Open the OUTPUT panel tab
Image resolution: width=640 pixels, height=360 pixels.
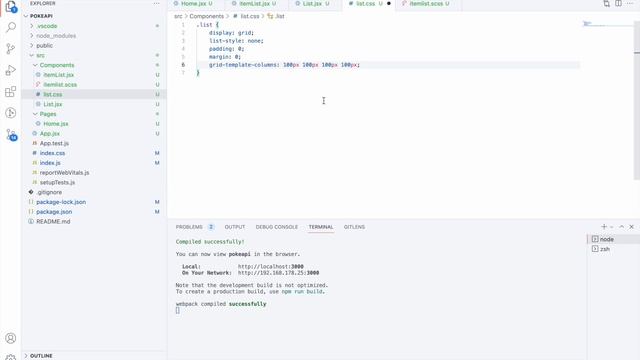pos(235,227)
